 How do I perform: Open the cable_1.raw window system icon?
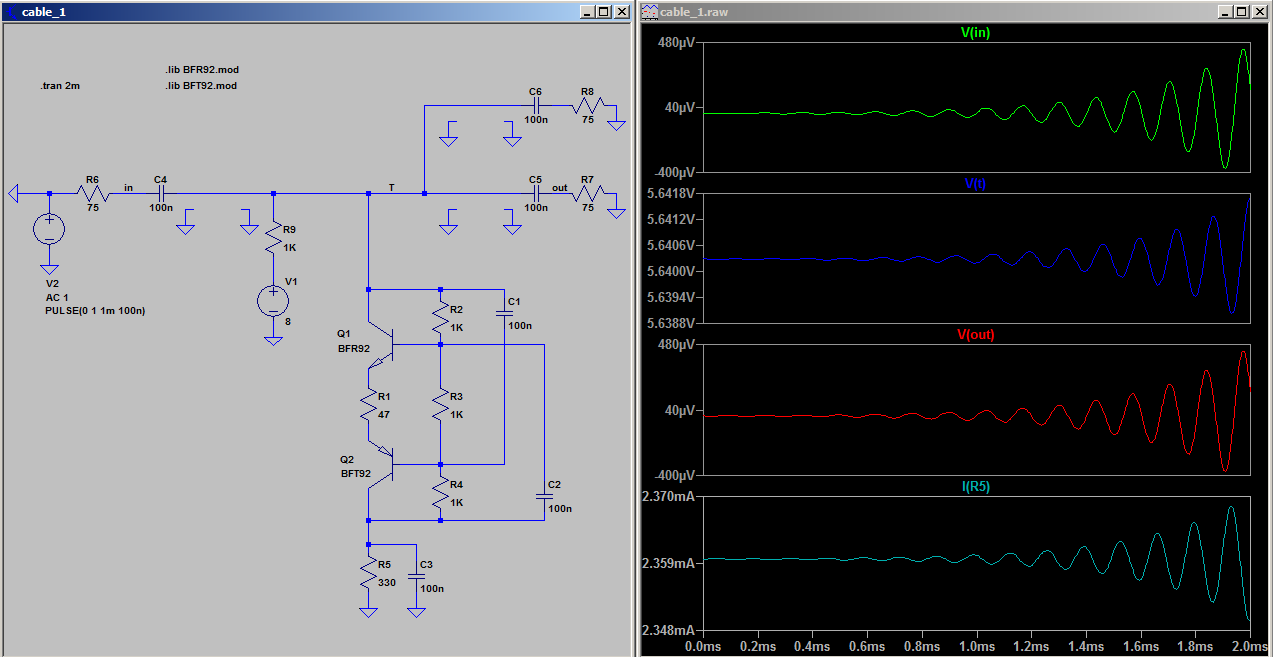[649, 11]
